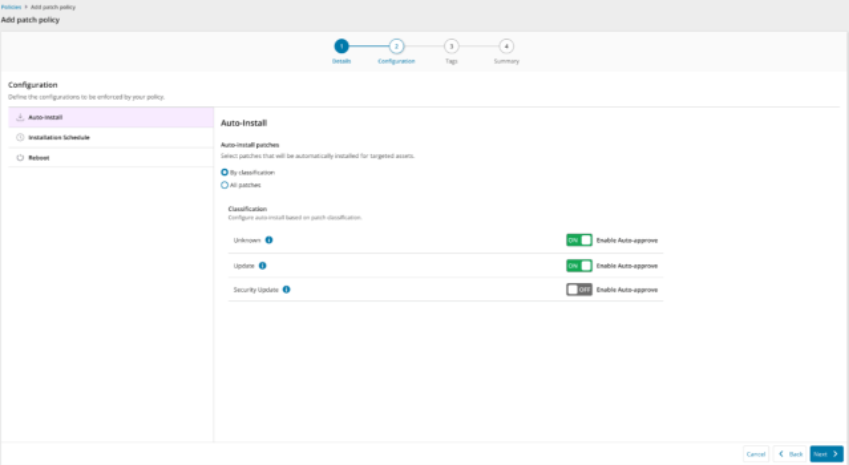Cancel the patch policy creation
The width and height of the screenshot is (849, 465).
point(755,453)
